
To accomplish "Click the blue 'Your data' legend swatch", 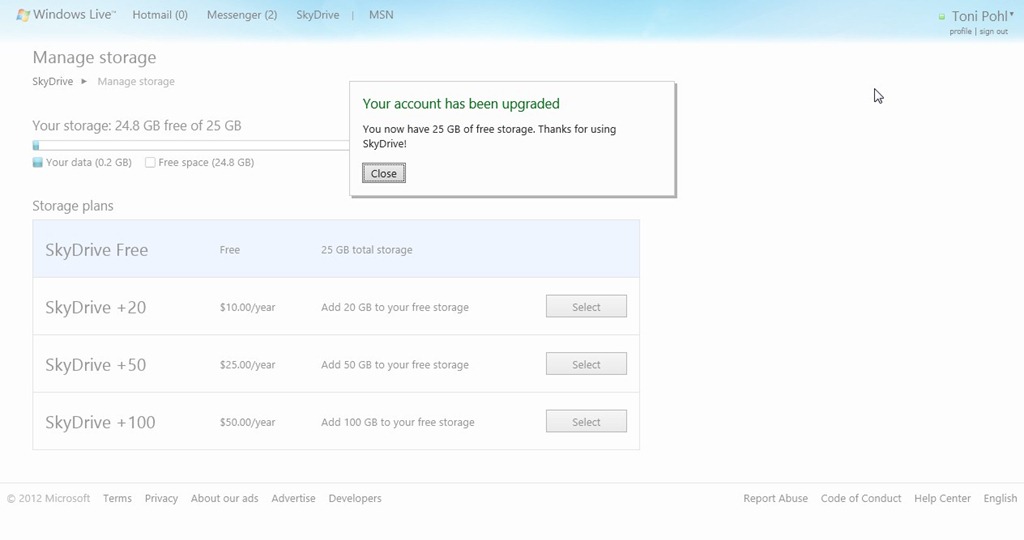I will (x=38, y=162).
